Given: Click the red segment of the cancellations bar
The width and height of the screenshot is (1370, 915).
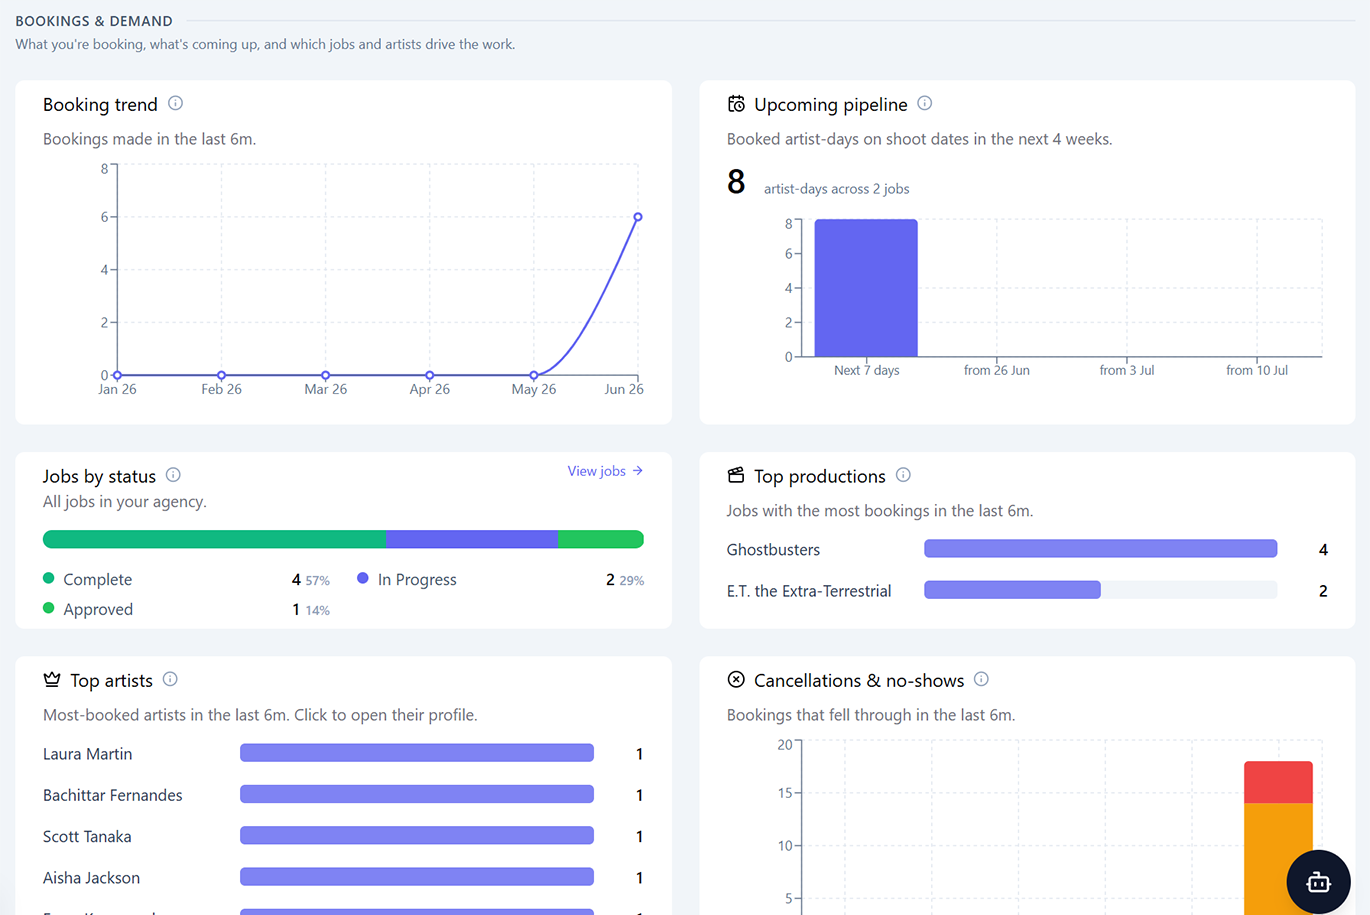Looking at the screenshot, I should (x=1278, y=782).
